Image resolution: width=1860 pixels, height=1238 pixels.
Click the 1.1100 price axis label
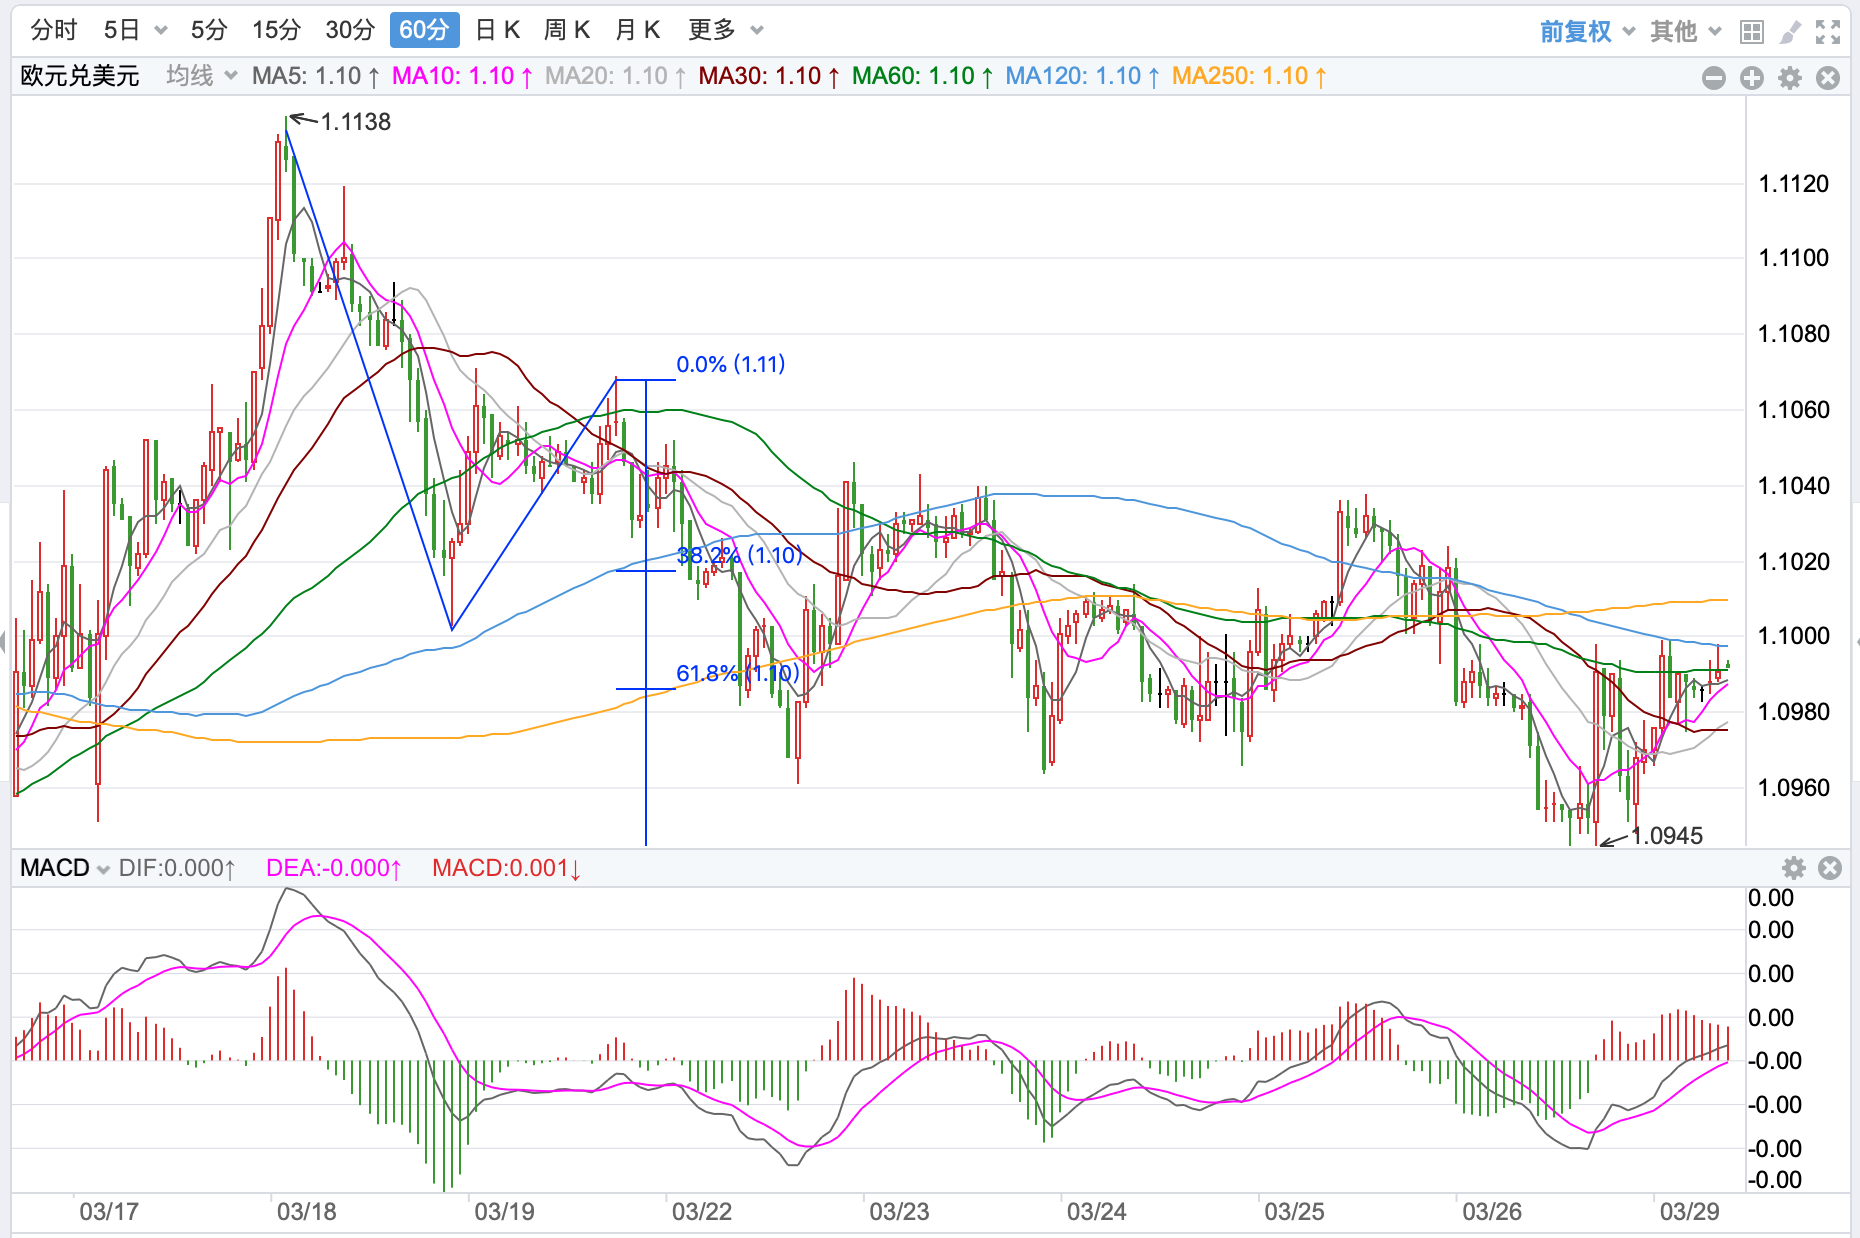[x=1794, y=258]
